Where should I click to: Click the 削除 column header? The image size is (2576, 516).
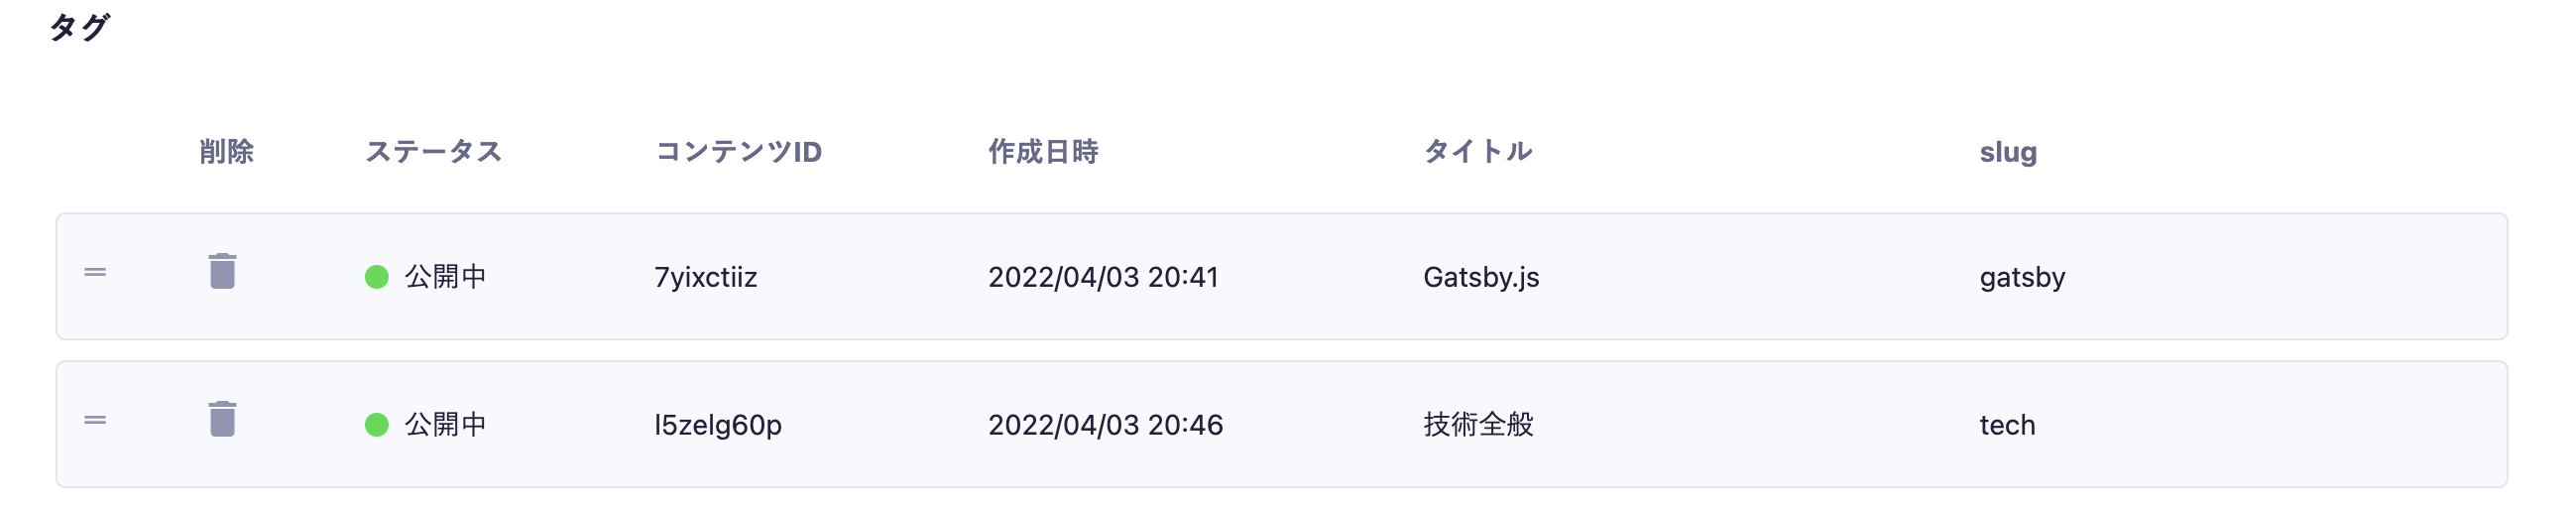click(227, 152)
